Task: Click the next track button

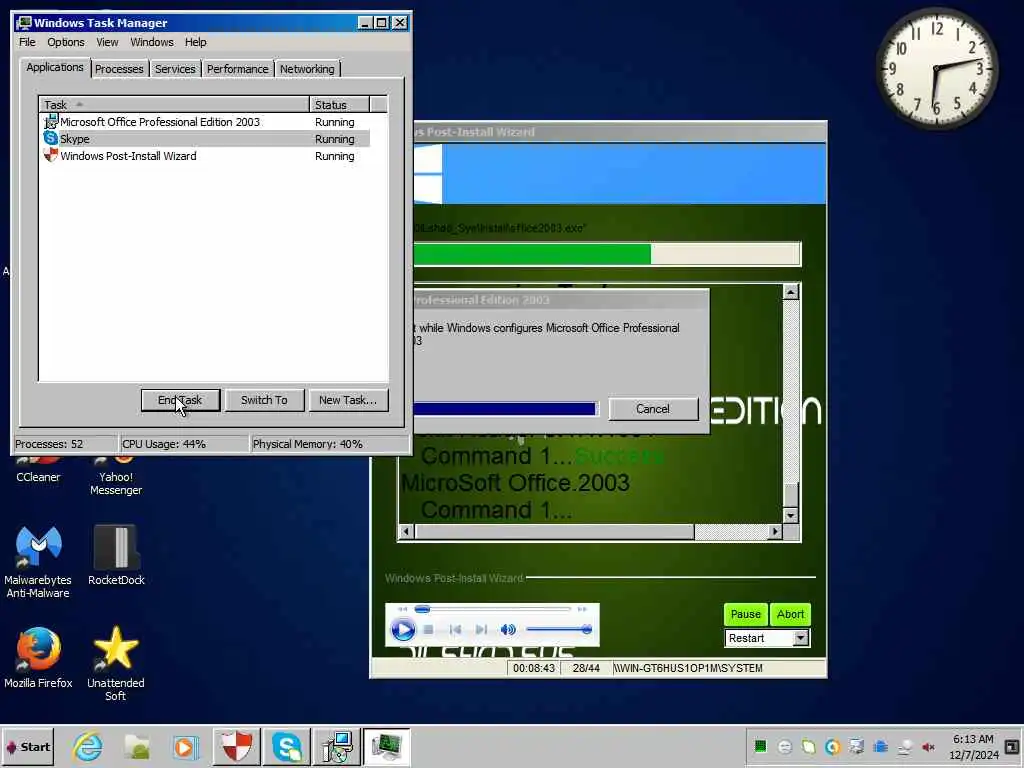Action: pyautogui.click(x=481, y=630)
